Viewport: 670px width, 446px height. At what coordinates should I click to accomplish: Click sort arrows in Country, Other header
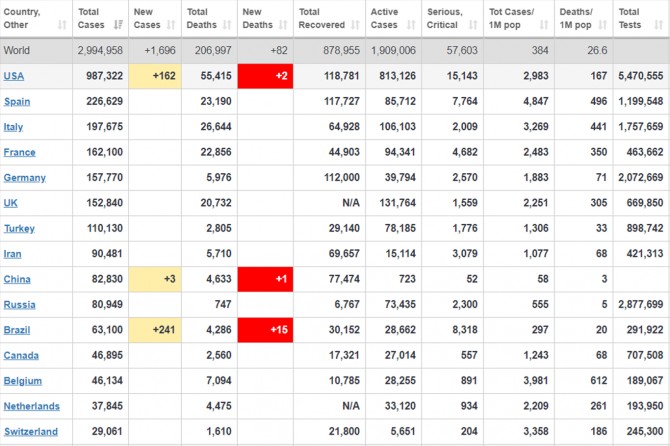(x=64, y=24)
